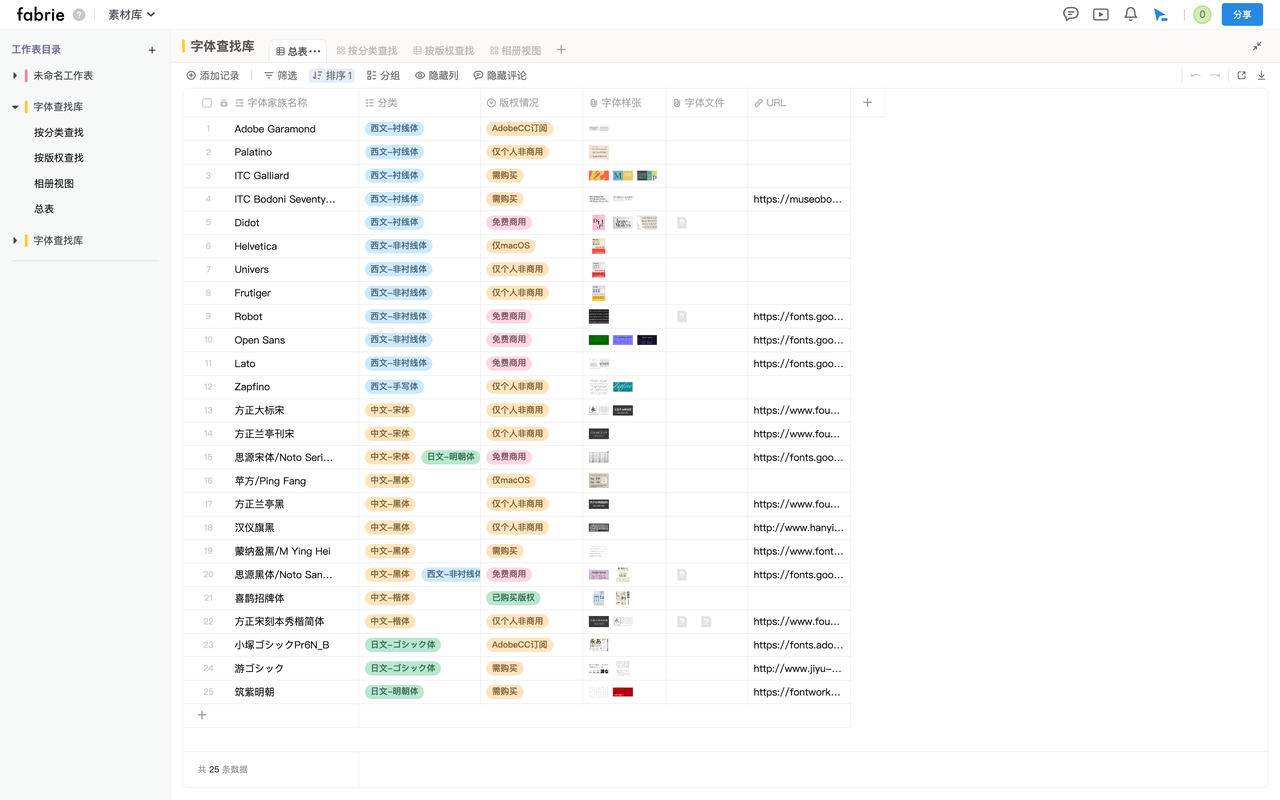Open the 分组 group menu
The height and width of the screenshot is (800, 1280).
point(383,76)
